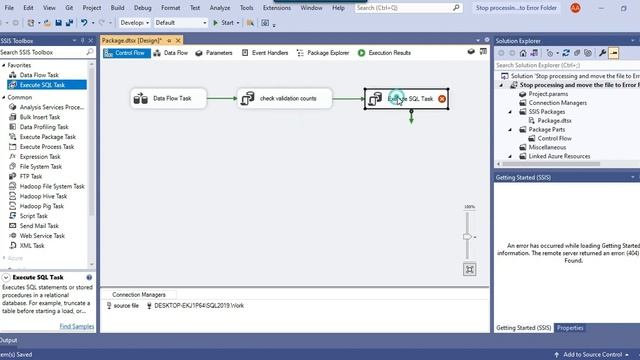The width and height of the screenshot is (640, 360).
Task: Open the Package Explorer tab
Action: [323, 53]
